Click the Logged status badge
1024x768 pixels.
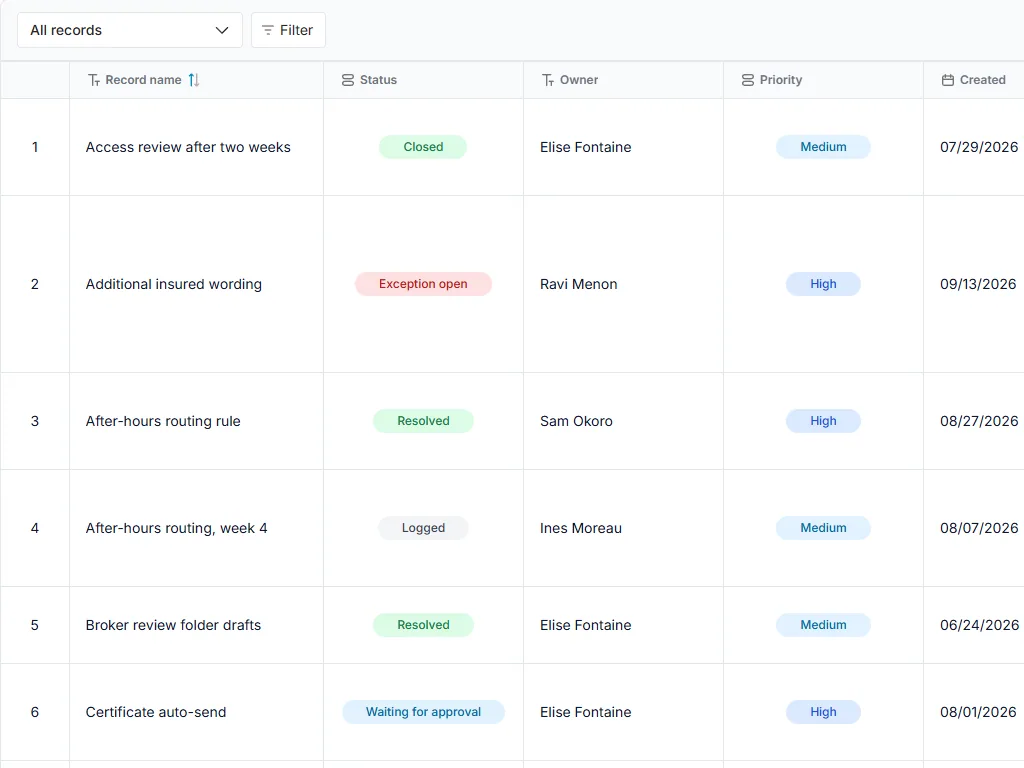coord(423,528)
